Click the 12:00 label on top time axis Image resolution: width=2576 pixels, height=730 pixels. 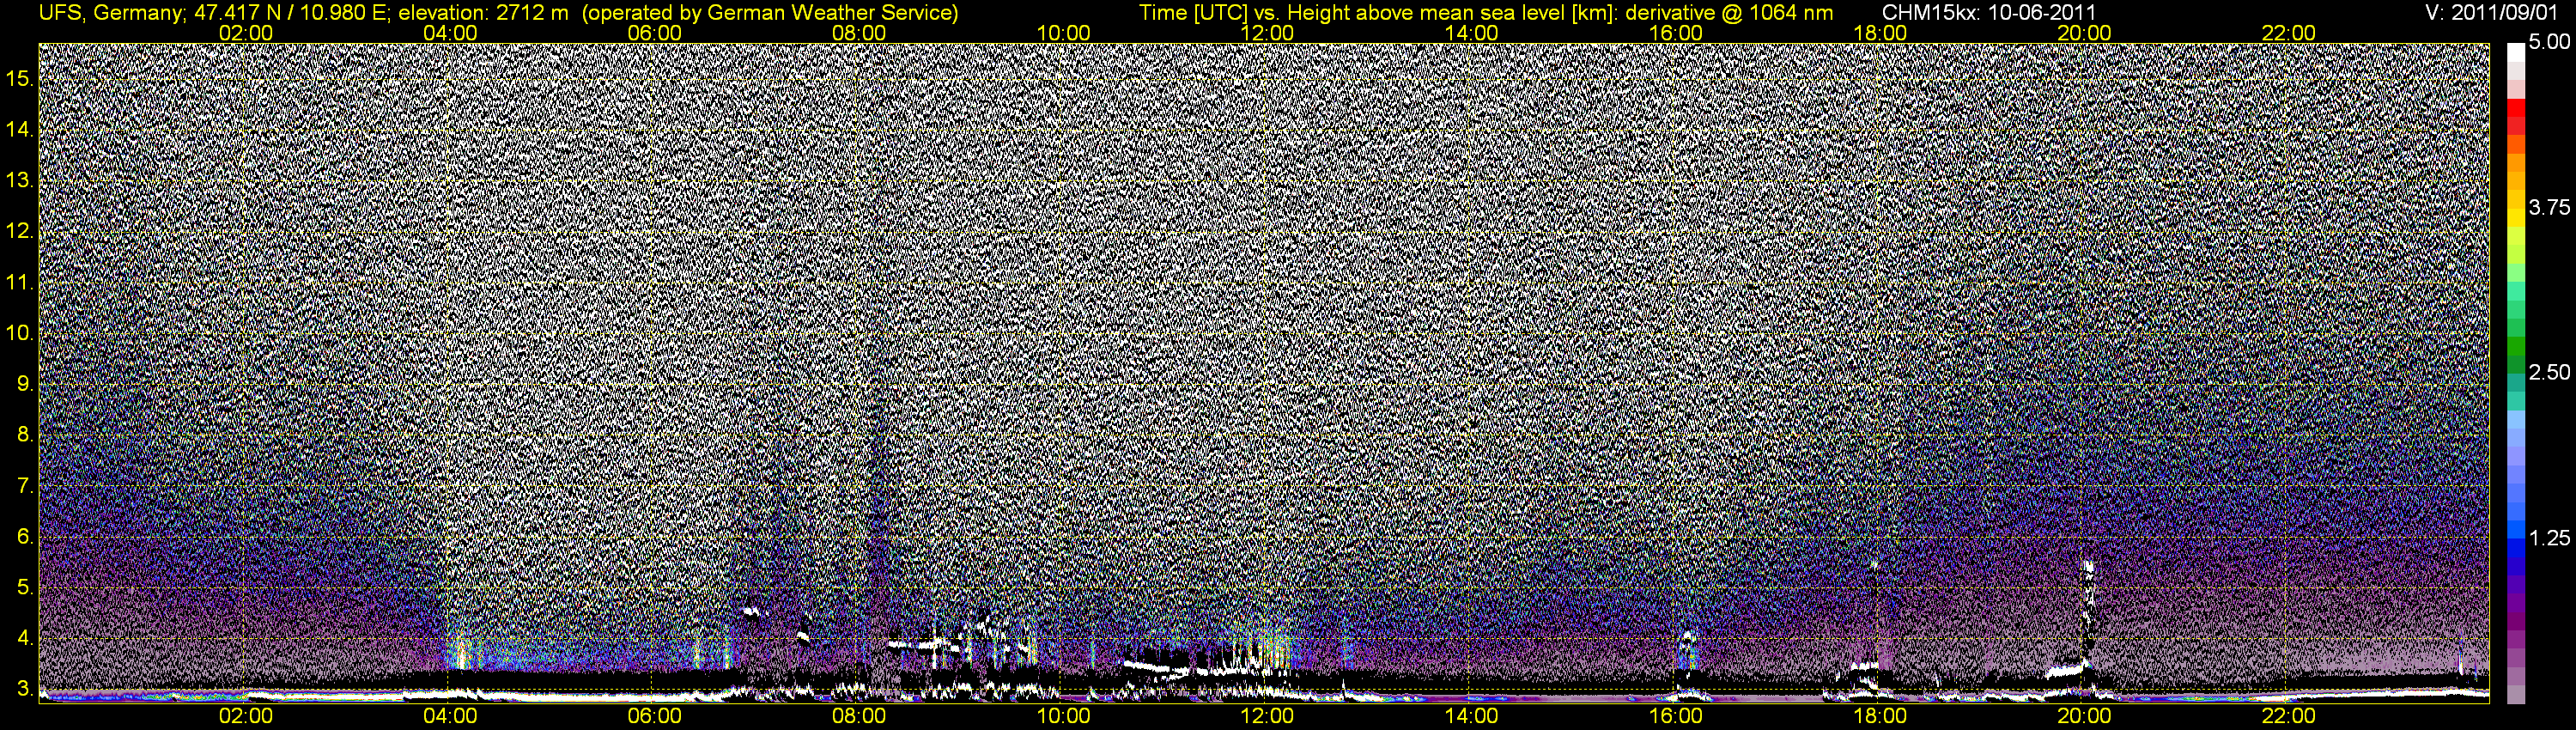pyautogui.click(x=1267, y=33)
